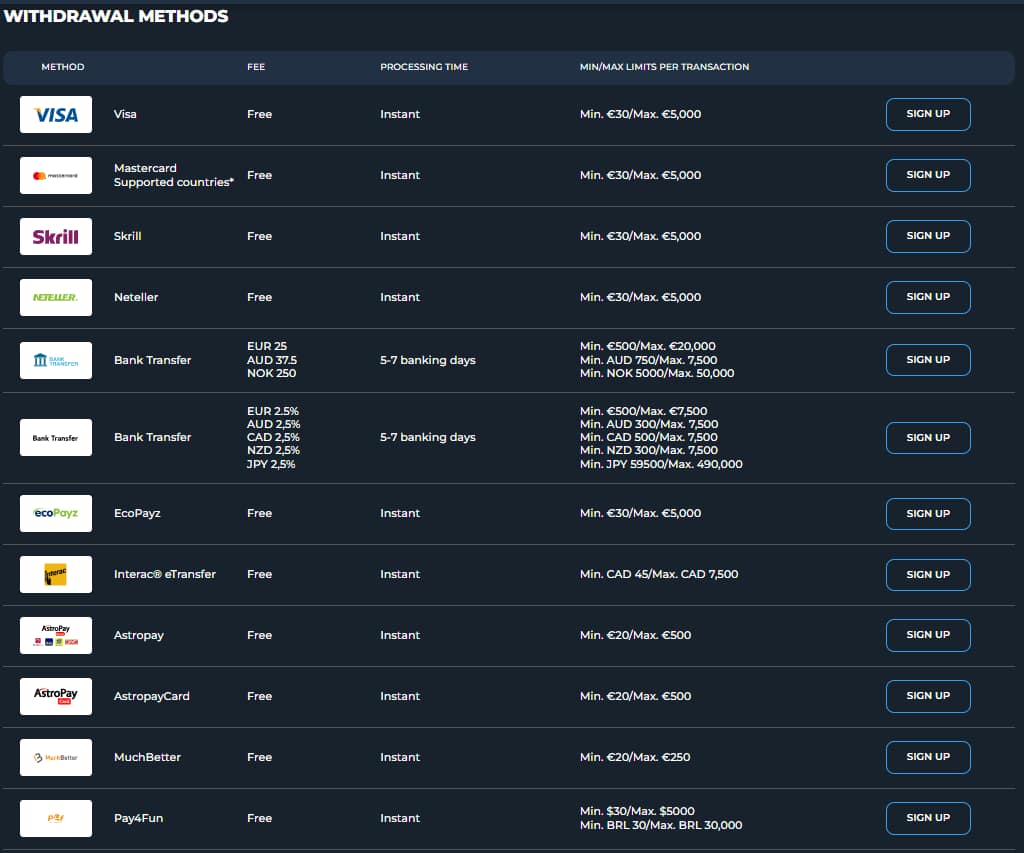Click the MIN/MAX LIMITS PER TRANSACTION header

(664, 67)
